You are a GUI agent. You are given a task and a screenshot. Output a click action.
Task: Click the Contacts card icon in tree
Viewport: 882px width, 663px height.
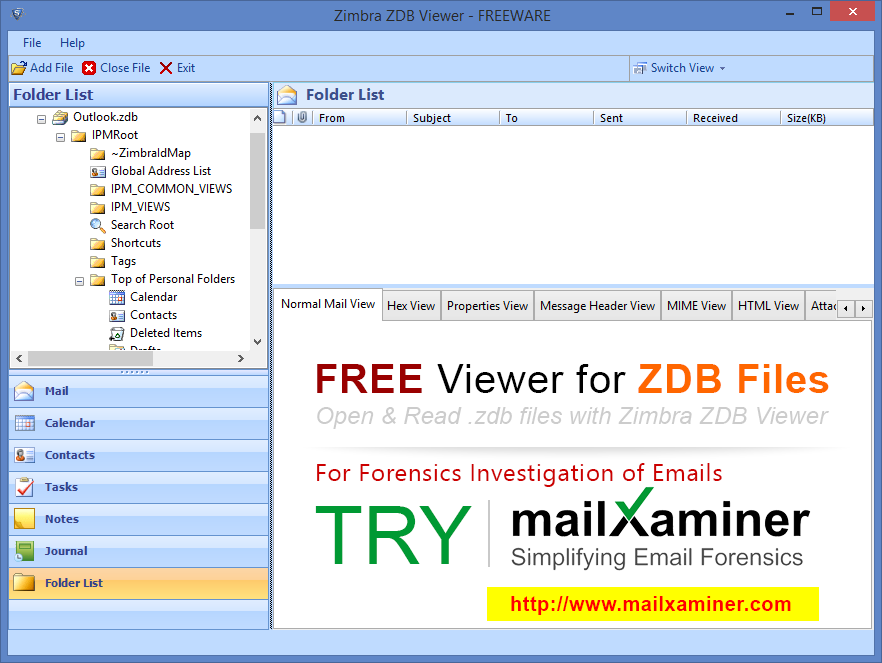(x=117, y=315)
